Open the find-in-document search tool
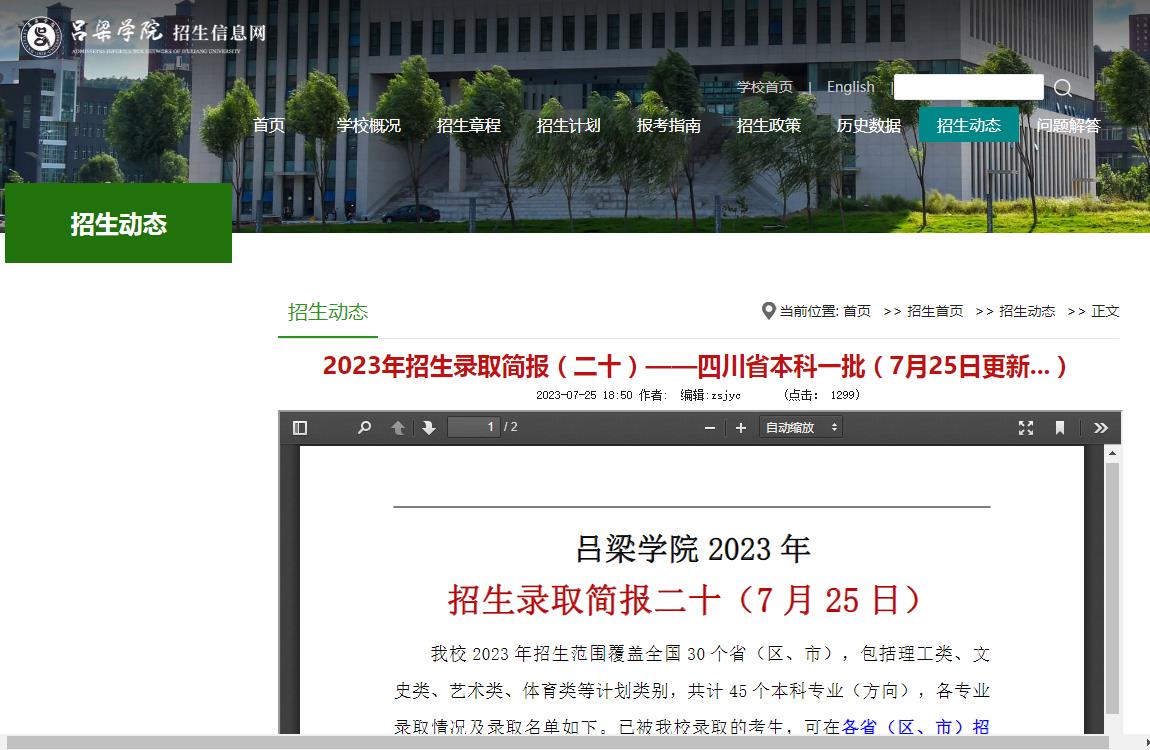1150x750 pixels. pos(365,427)
